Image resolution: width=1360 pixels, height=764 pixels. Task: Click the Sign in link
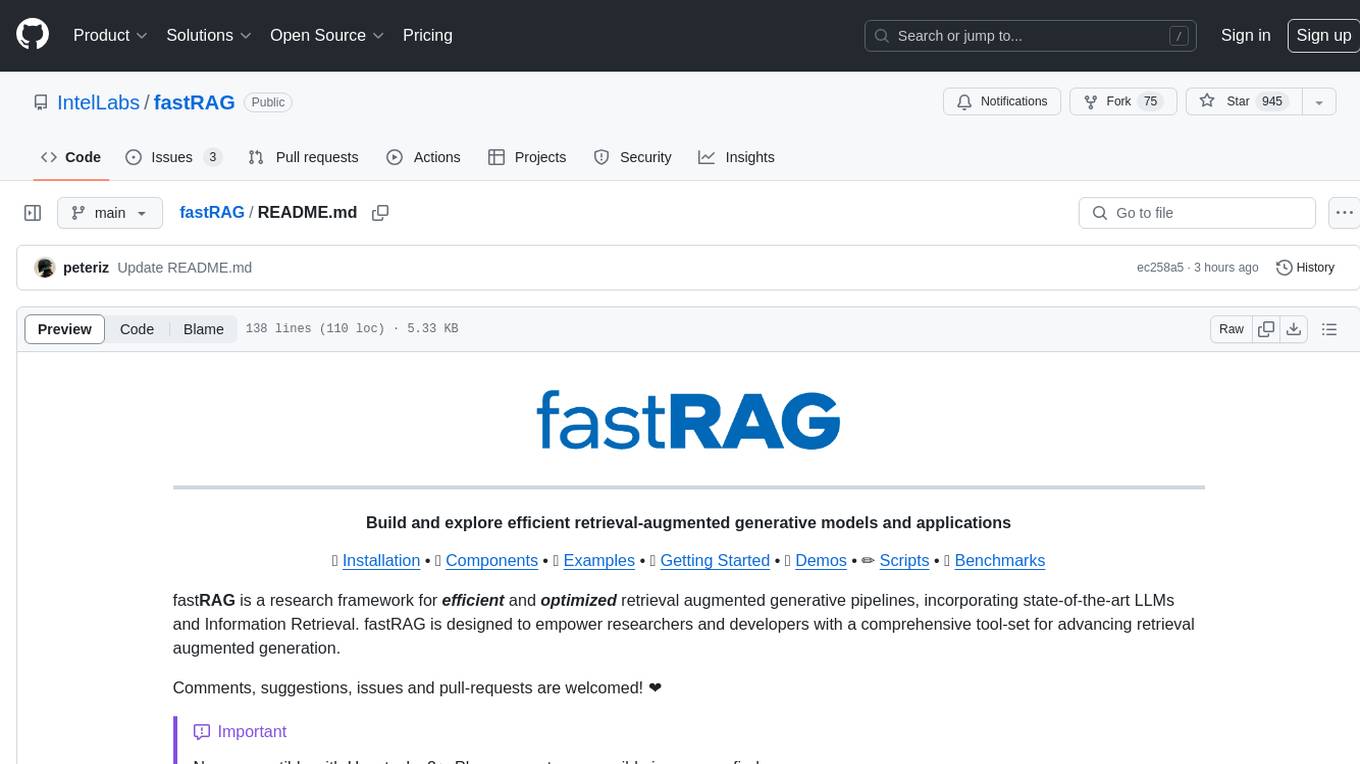pos(1245,35)
